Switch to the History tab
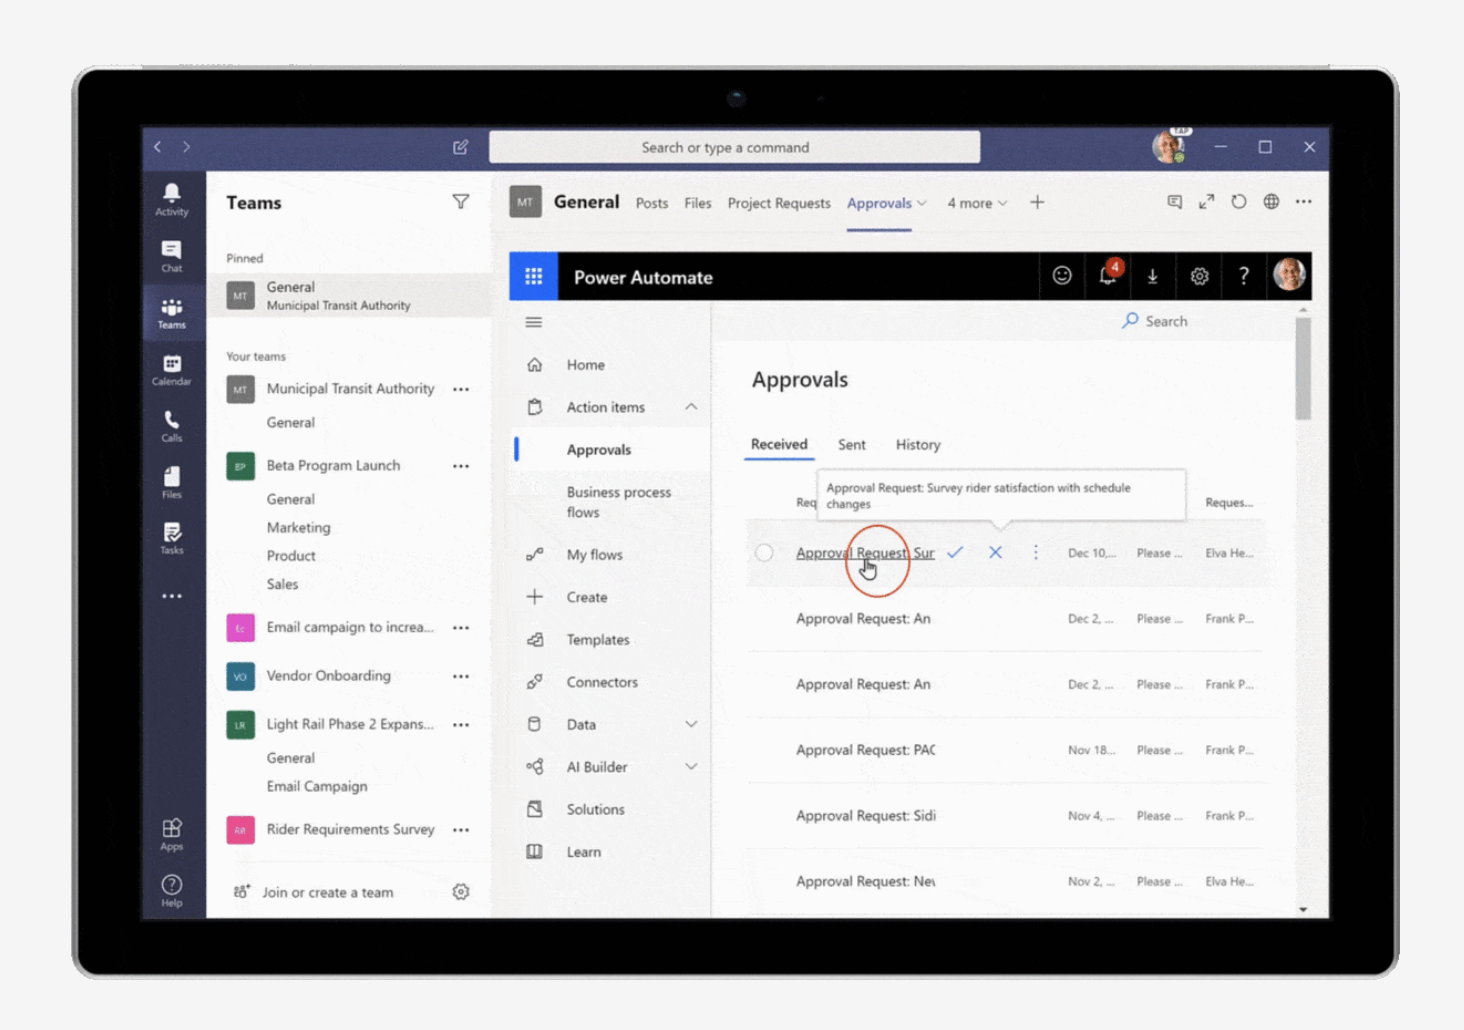1464x1030 pixels. coord(917,445)
